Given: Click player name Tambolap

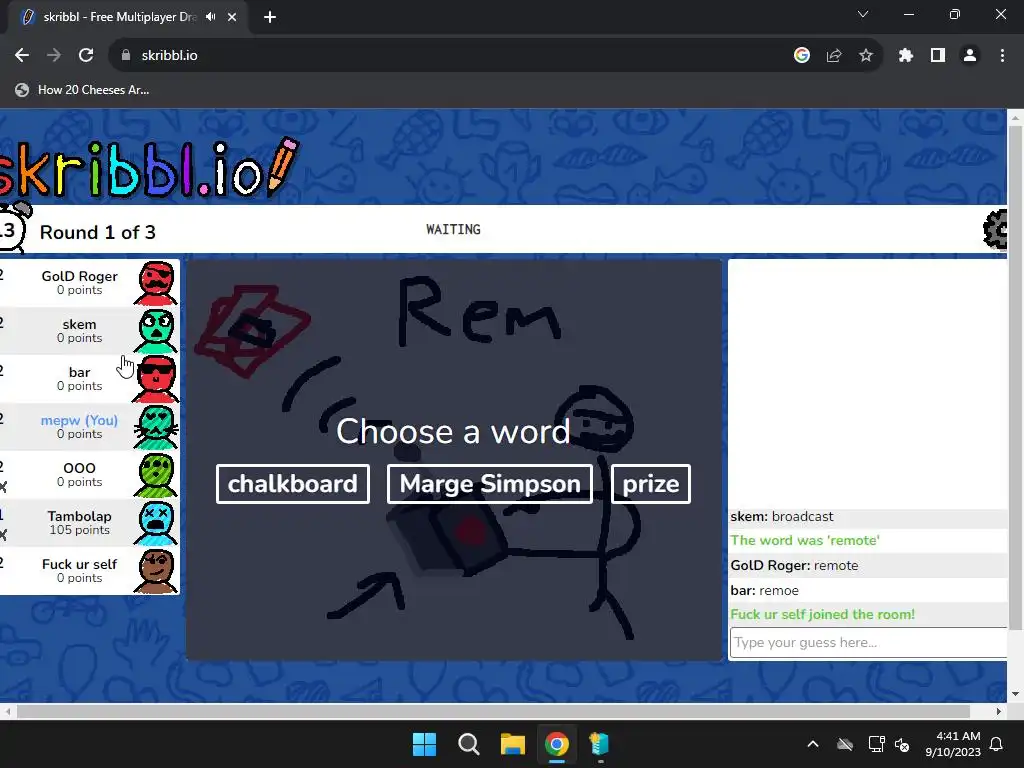Looking at the screenshot, I should [x=80, y=517].
